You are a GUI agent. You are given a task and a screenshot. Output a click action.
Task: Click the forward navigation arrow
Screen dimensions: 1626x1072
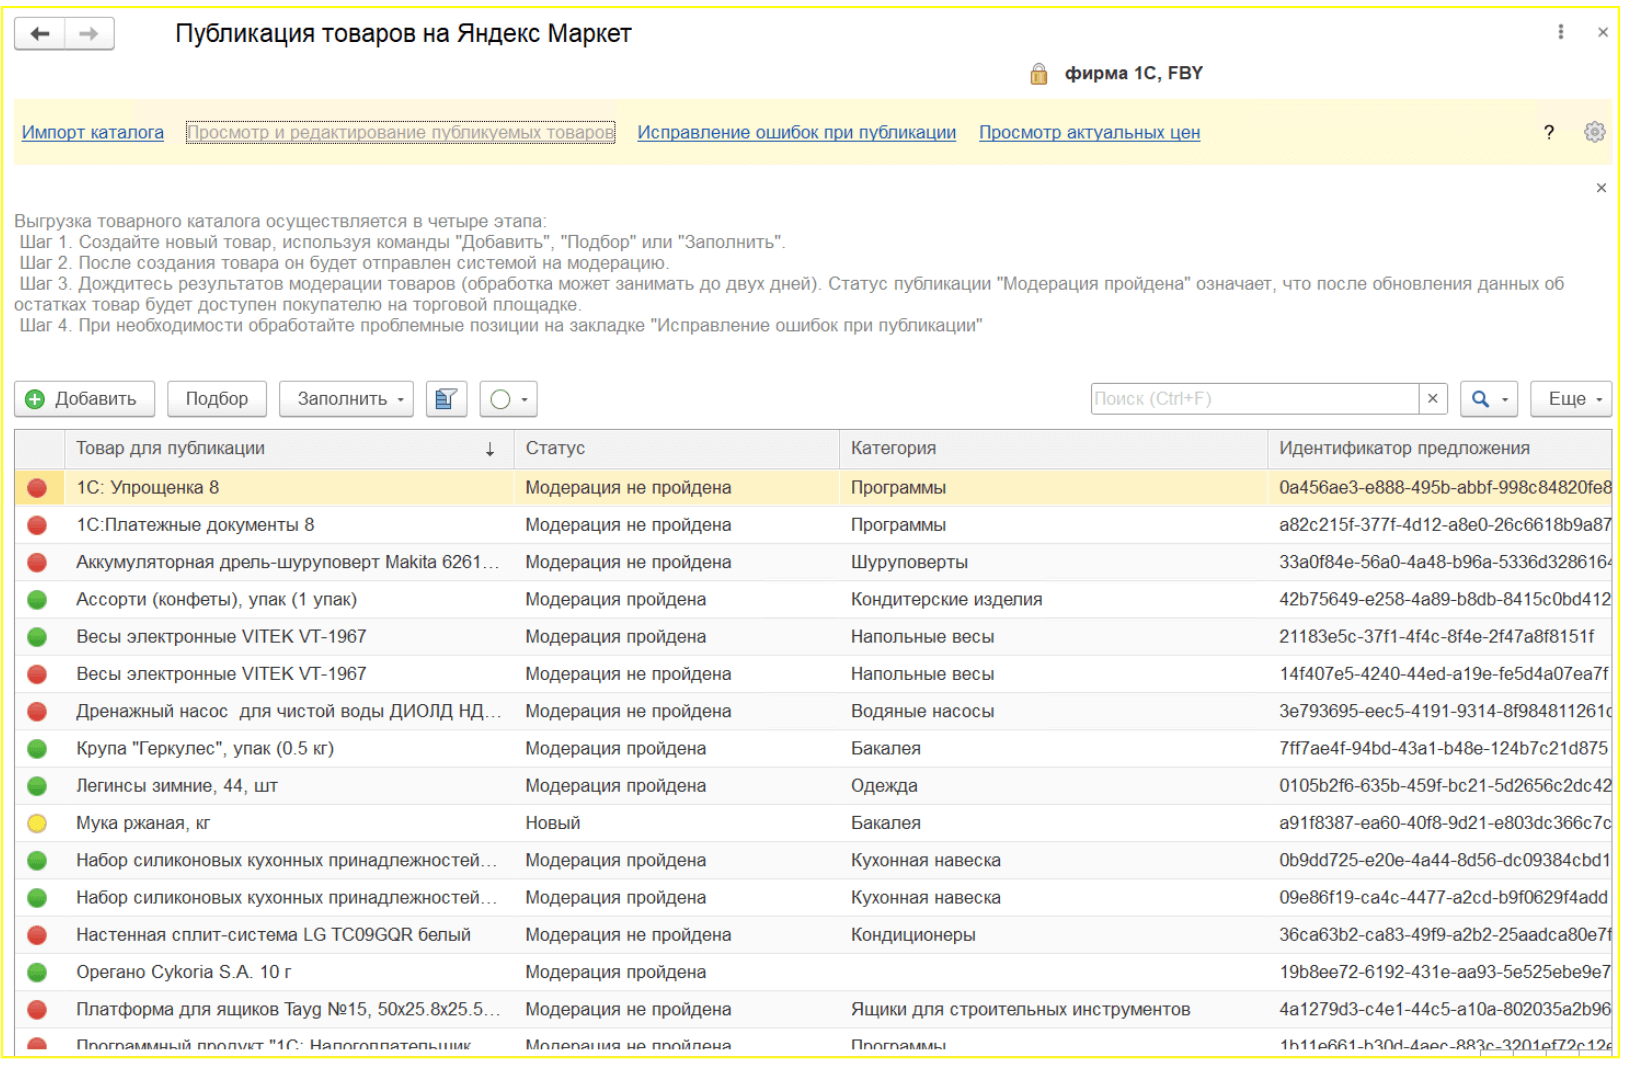pyautogui.click(x=89, y=34)
